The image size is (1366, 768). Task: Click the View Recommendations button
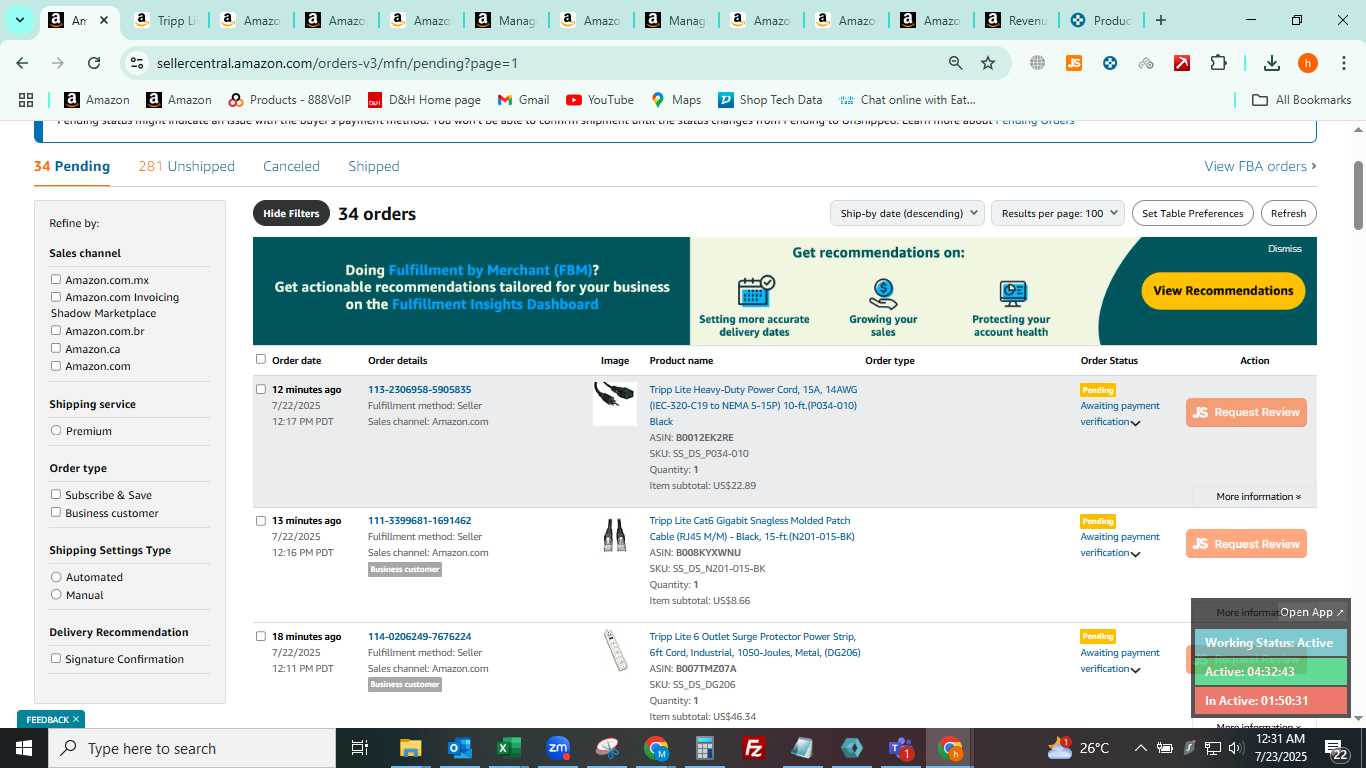click(1223, 291)
